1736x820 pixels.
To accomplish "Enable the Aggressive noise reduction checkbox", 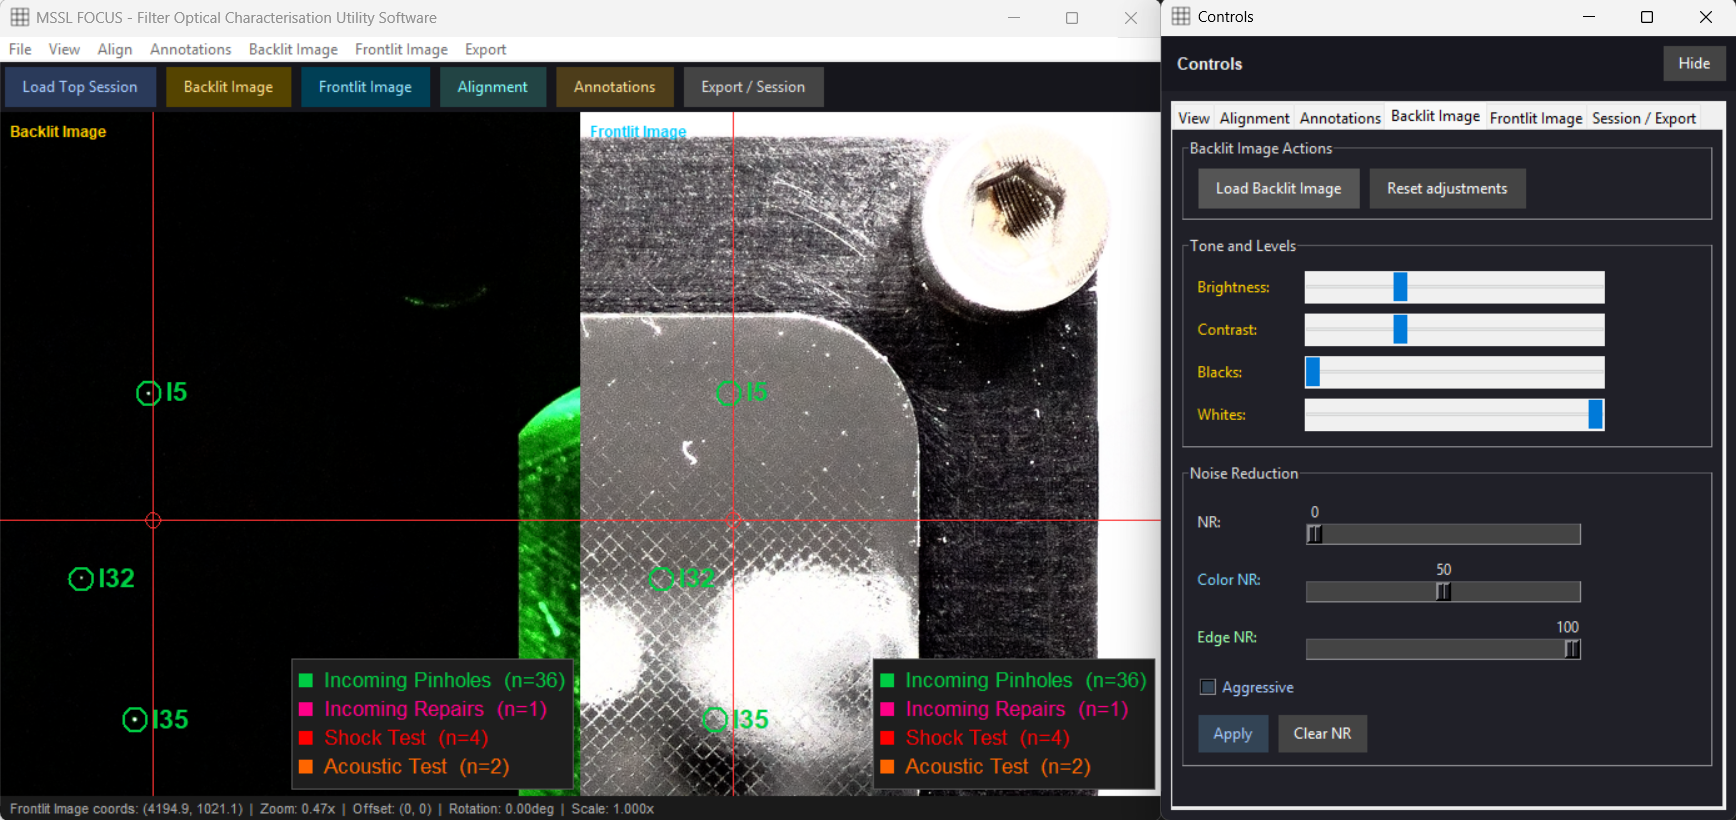I will pos(1208,687).
